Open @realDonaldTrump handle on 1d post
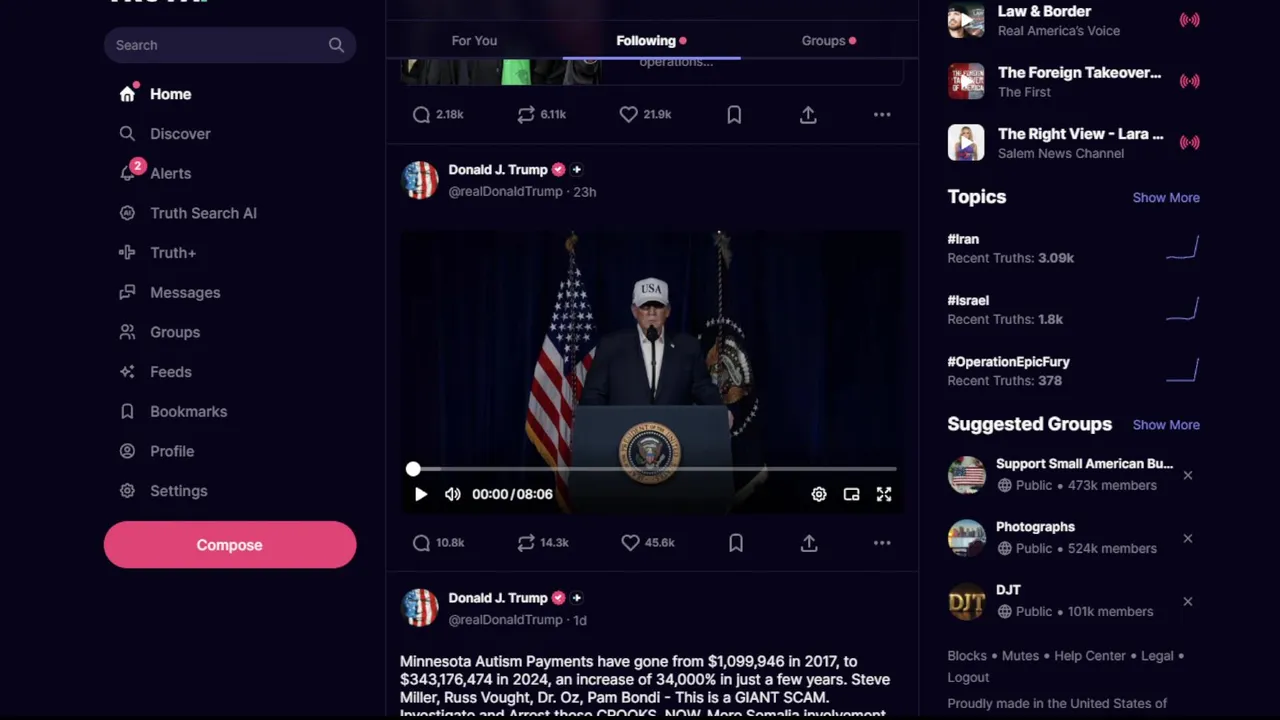This screenshot has width=1280, height=720. 505,620
